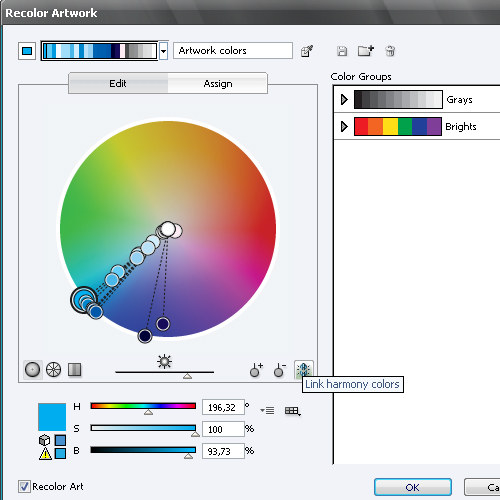Expand the Brights color group

pyautogui.click(x=344, y=126)
